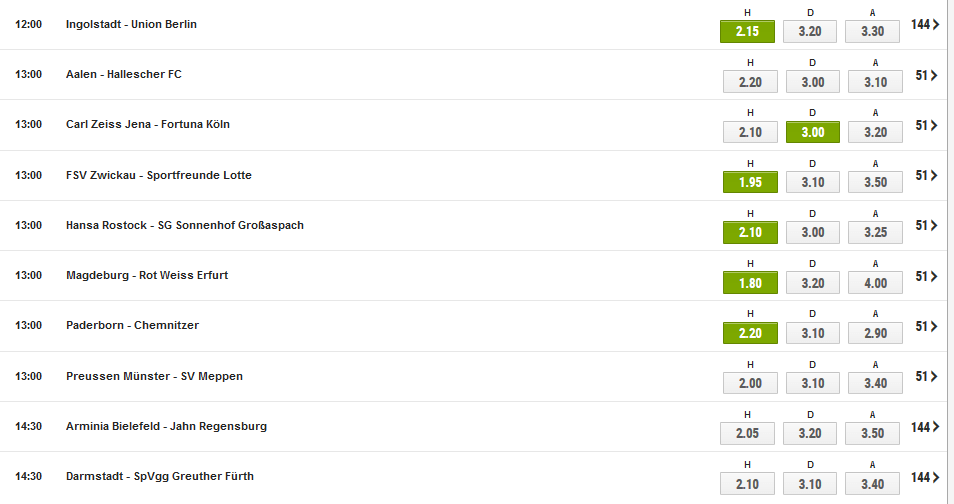
Task: Select away odds 3.30 for Union Berlin
Action: pos(872,32)
